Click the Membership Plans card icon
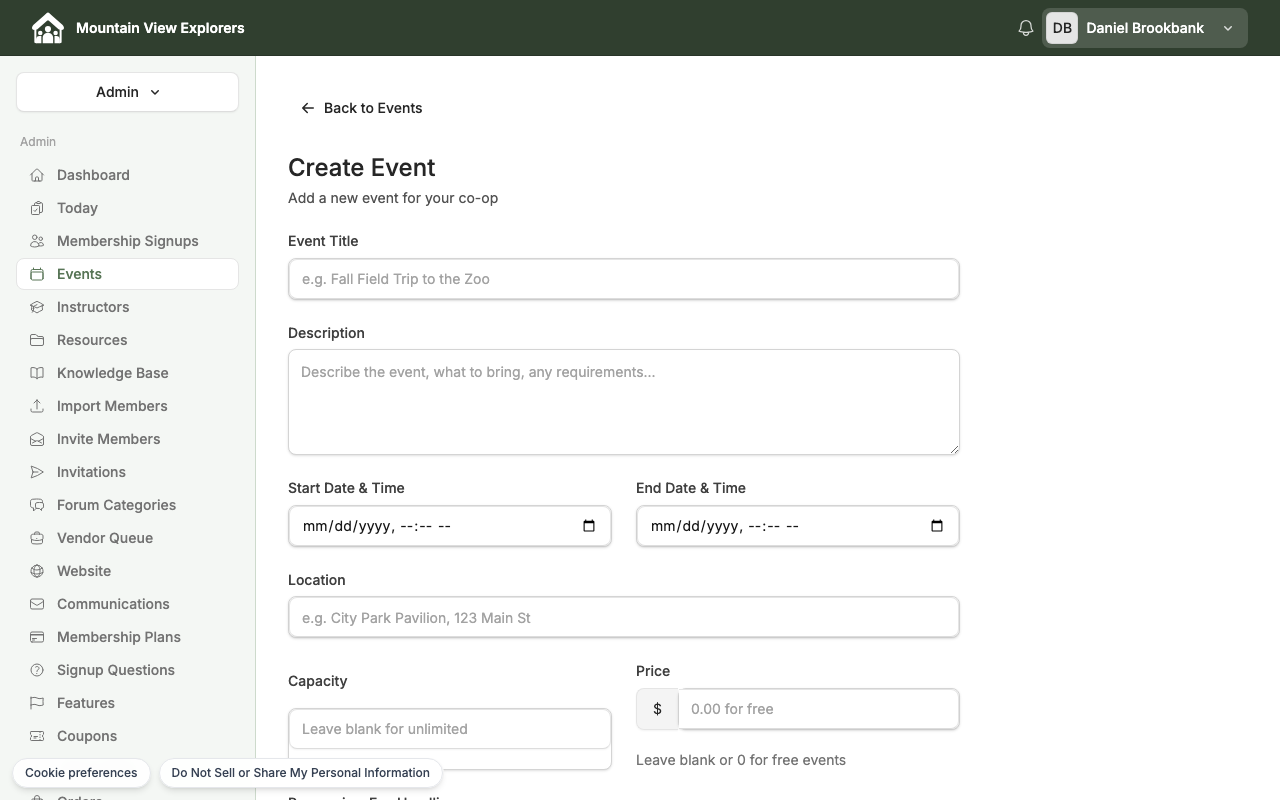Screen dimensions: 1280x800 coord(37,637)
